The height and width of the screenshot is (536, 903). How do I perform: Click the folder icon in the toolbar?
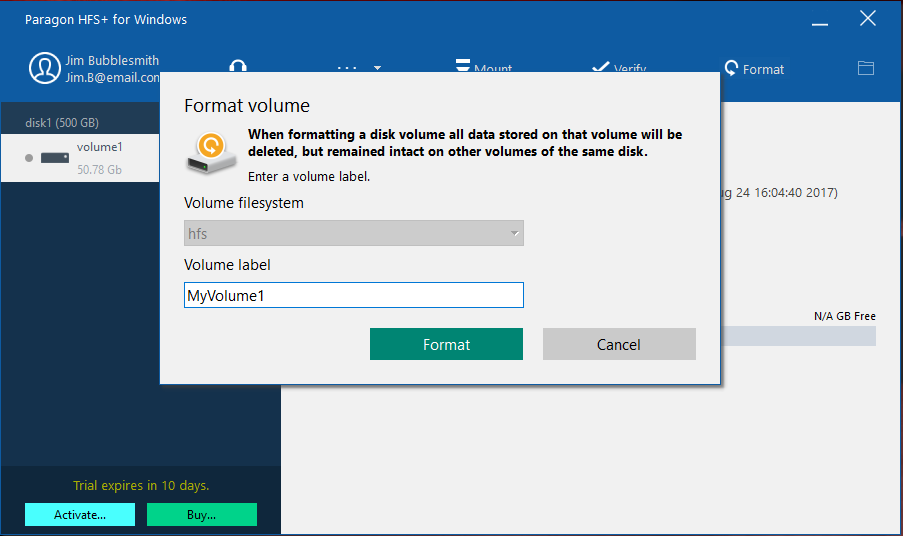tap(866, 68)
